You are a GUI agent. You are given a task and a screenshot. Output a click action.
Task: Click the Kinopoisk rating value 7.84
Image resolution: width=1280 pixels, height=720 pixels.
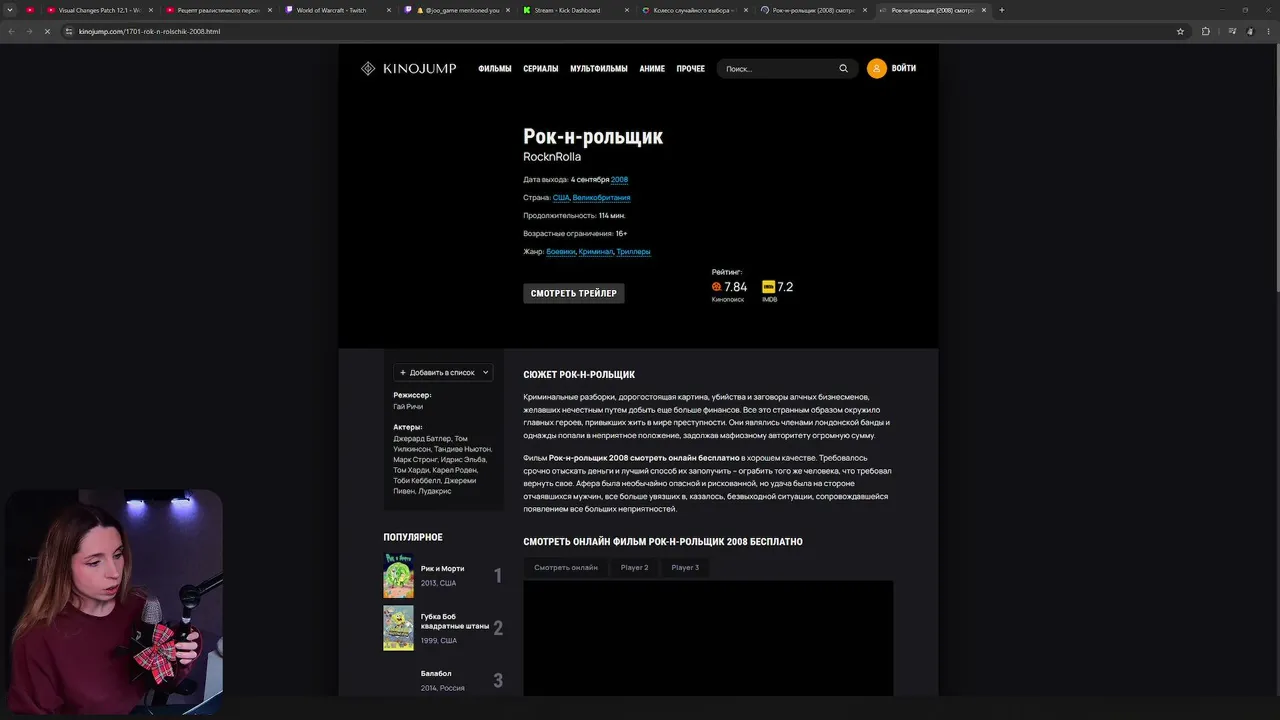tap(736, 287)
